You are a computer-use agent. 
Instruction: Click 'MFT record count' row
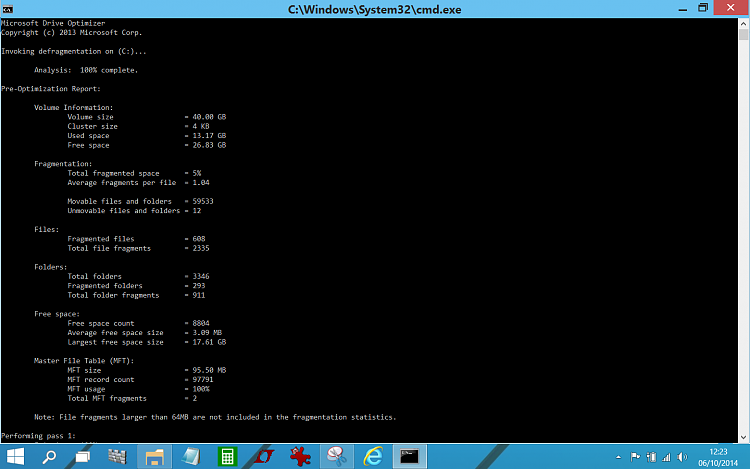click(x=141, y=379)
